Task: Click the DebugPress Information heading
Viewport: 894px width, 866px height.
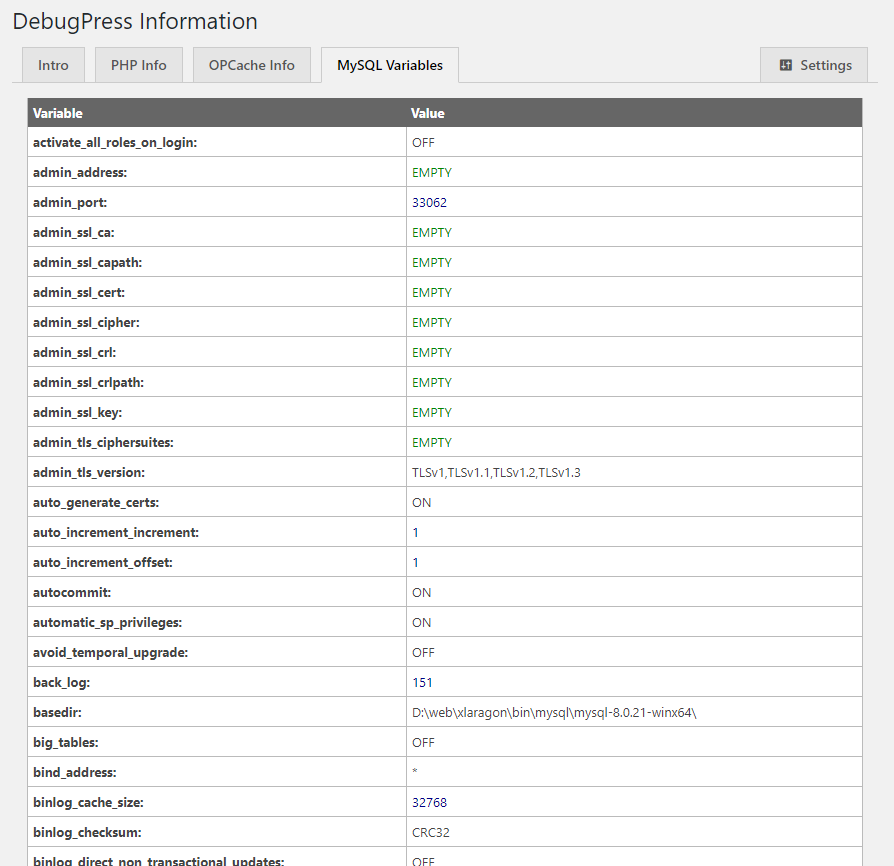Action: [x=135, y=21]
